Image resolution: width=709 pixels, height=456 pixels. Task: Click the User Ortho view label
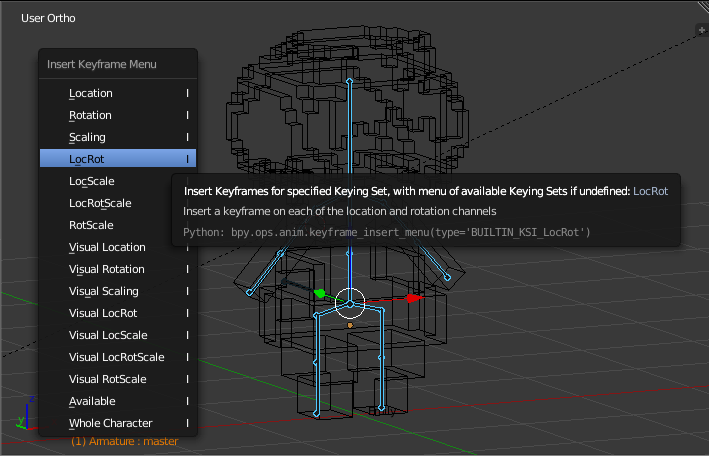(x=48, y=18)
